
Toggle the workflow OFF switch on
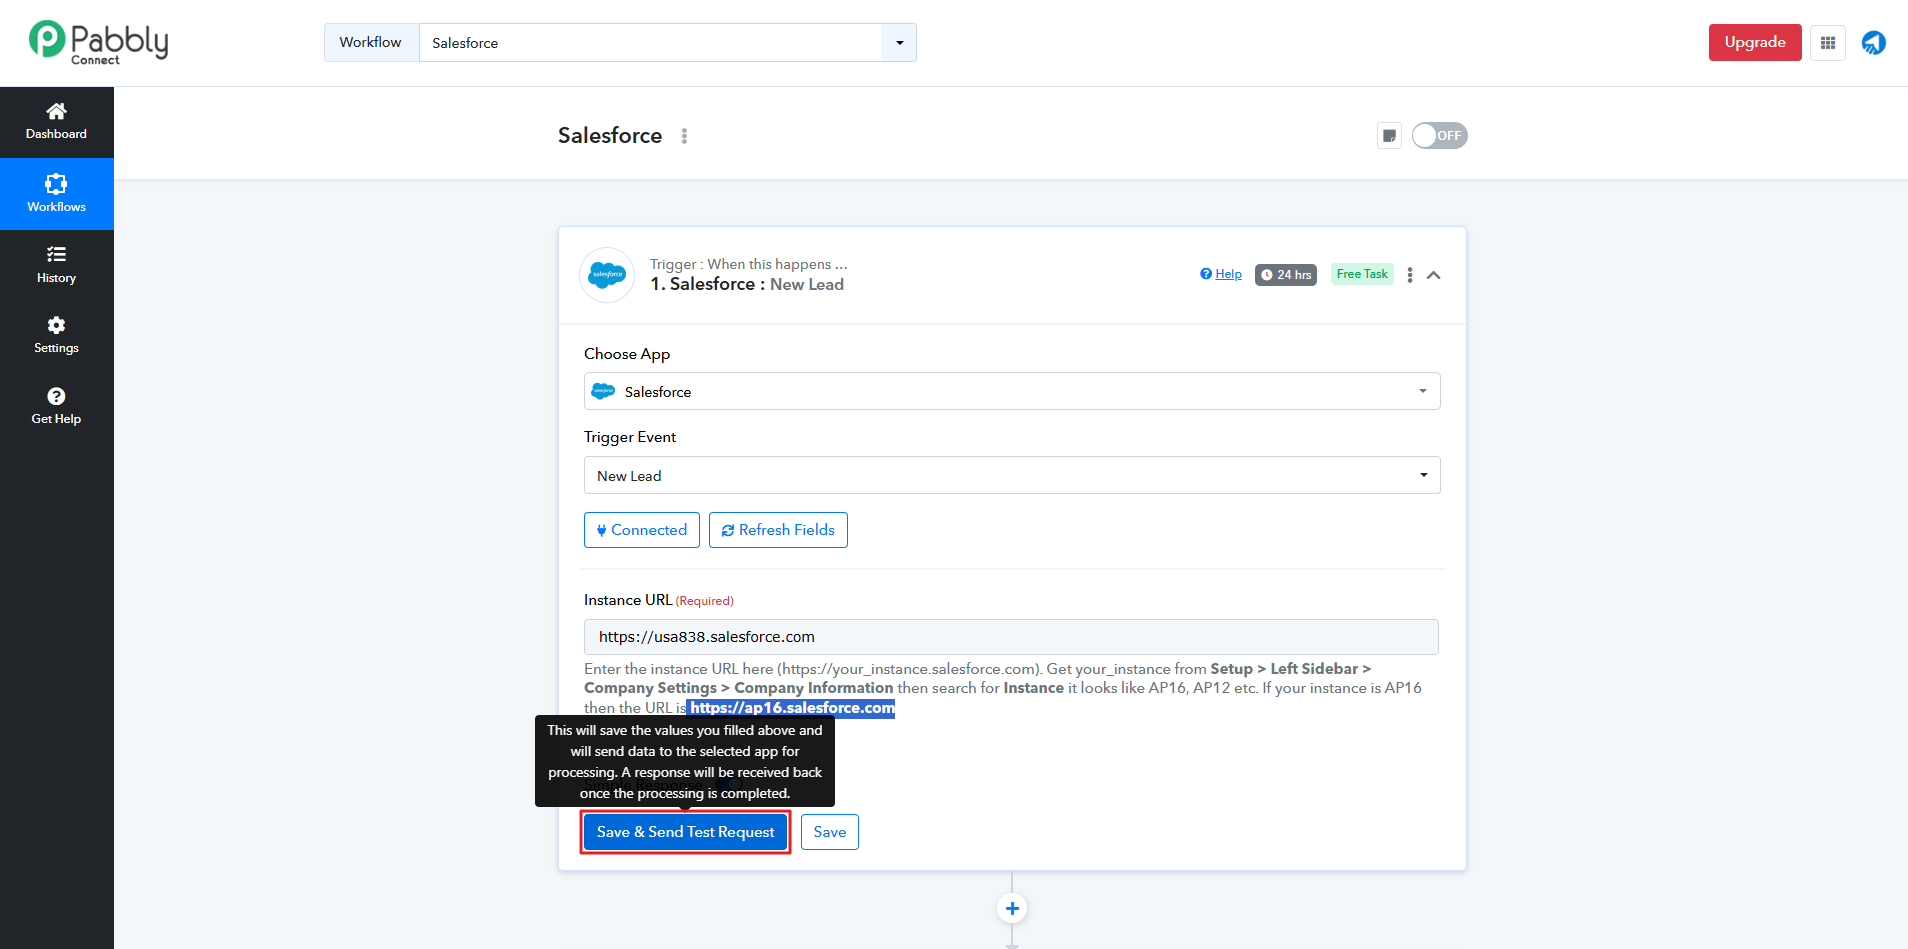(x=1439, y=136)
